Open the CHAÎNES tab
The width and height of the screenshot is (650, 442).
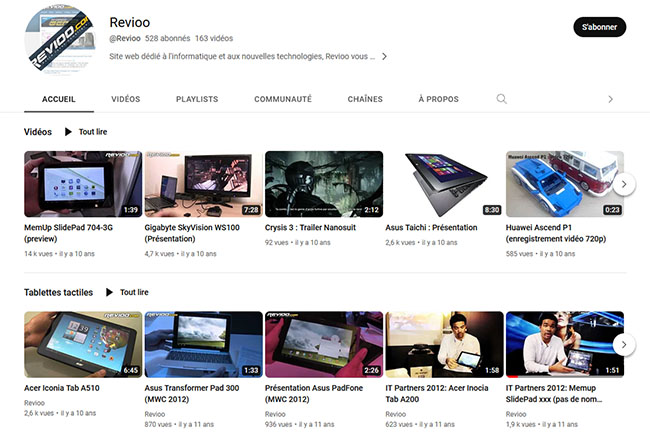pos(365,99)
